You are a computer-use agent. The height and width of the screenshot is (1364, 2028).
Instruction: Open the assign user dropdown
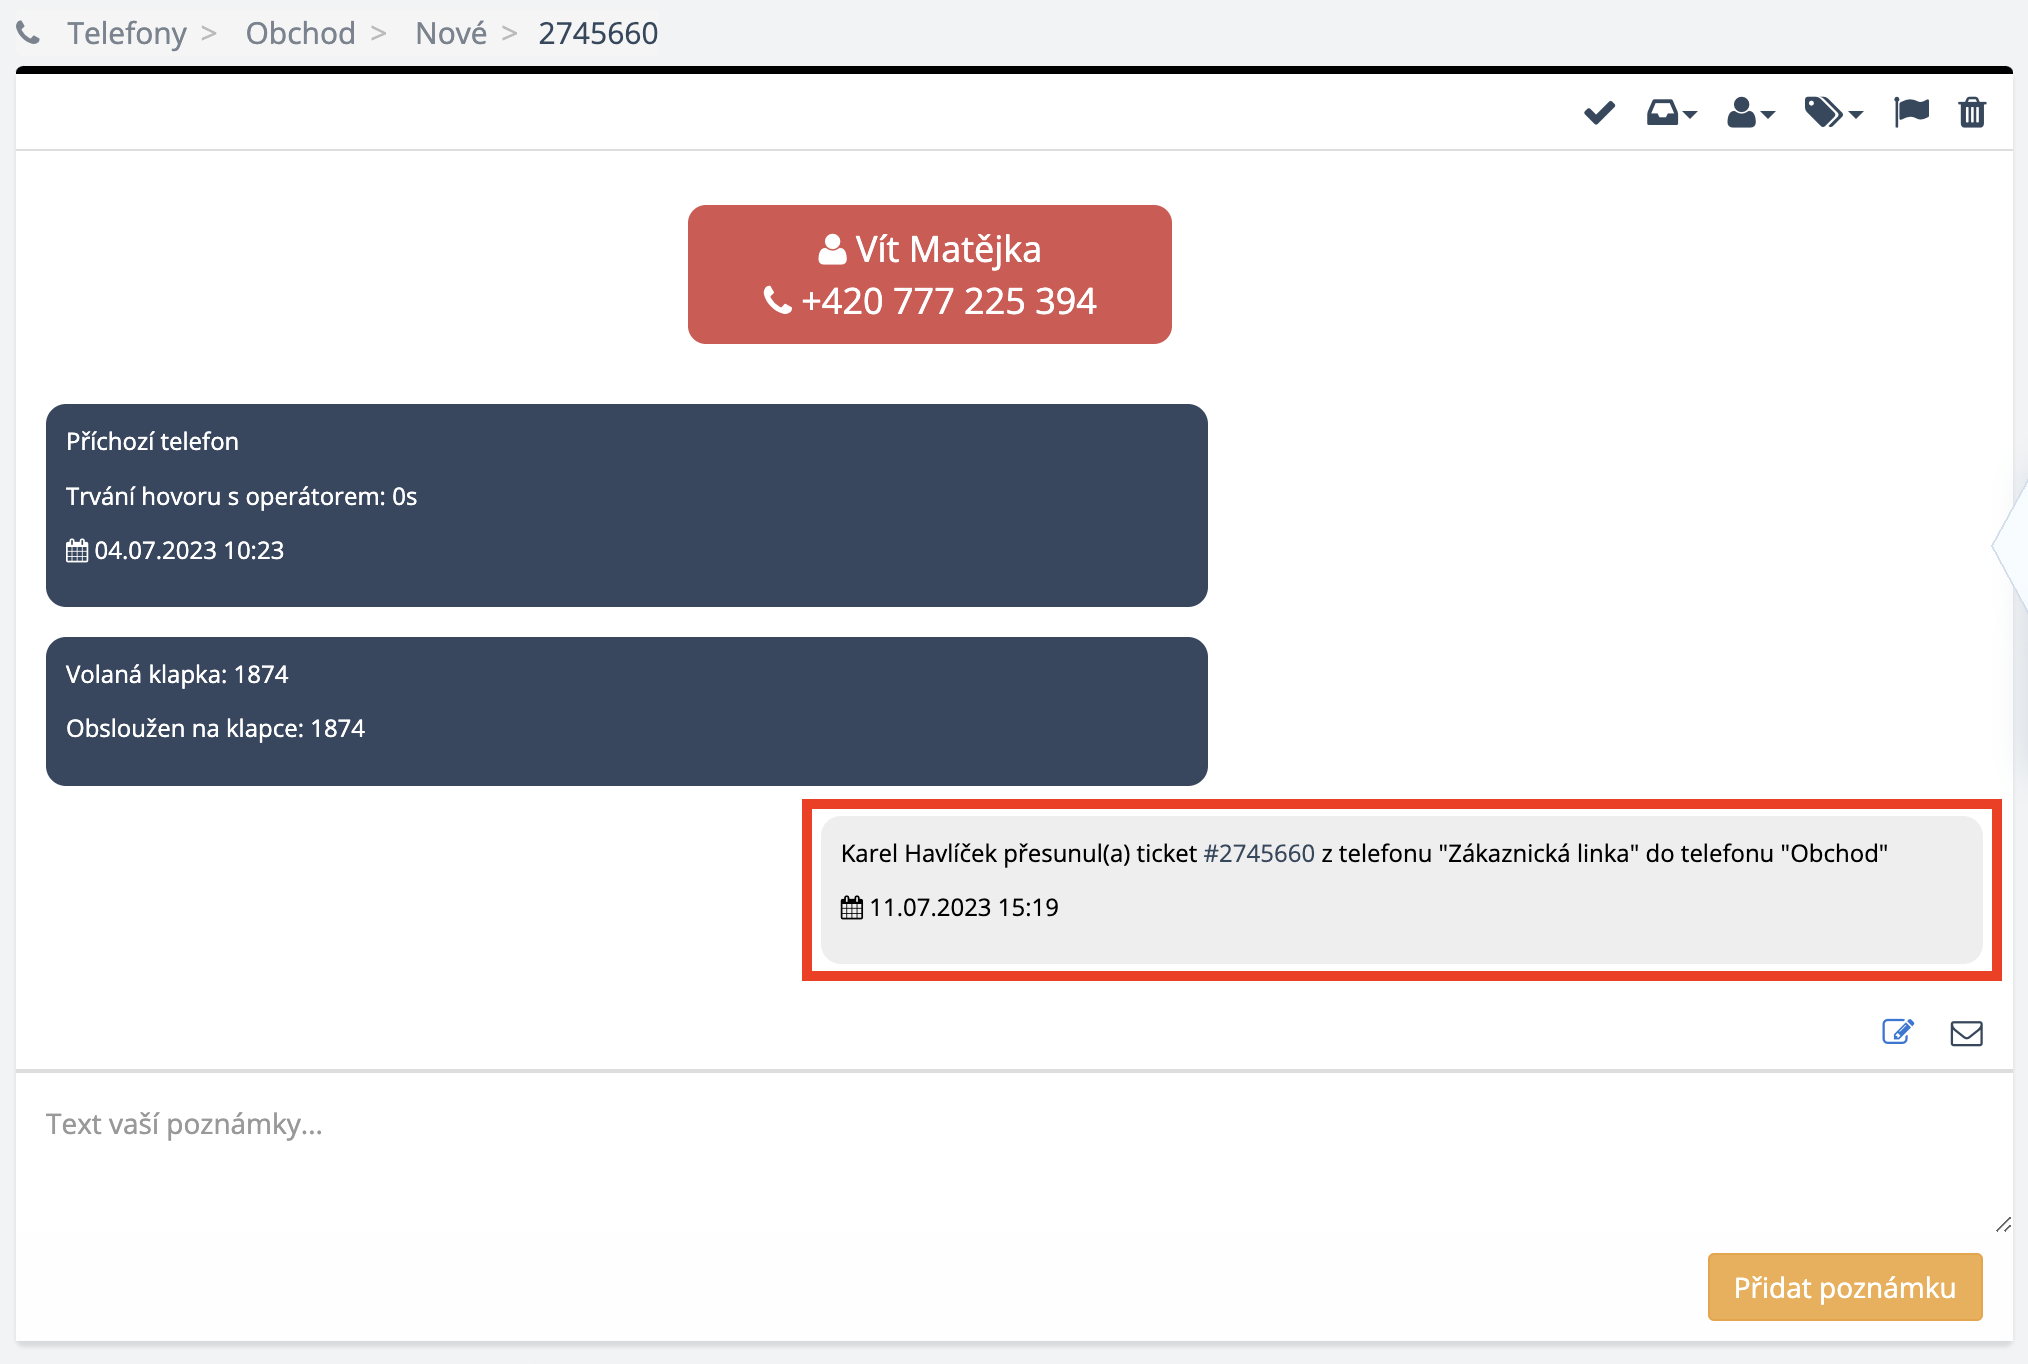[1750, 113]
